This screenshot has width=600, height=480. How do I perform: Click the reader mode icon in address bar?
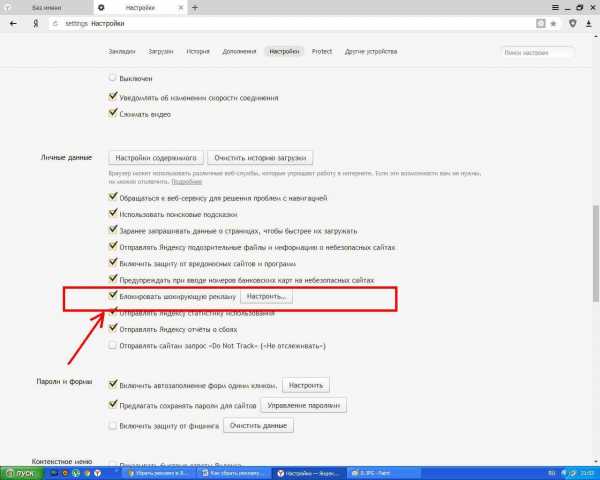click(x=540, y=23)
